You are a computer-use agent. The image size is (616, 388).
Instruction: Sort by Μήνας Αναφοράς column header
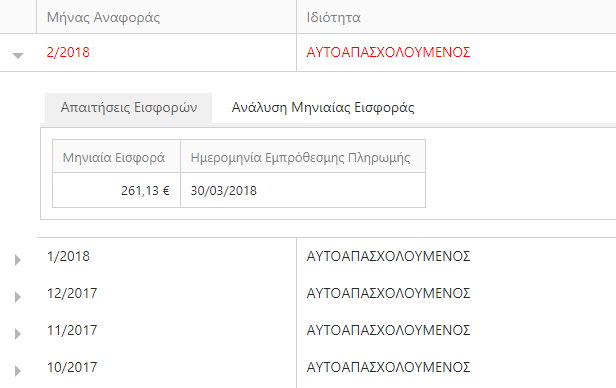pos(166,17)
